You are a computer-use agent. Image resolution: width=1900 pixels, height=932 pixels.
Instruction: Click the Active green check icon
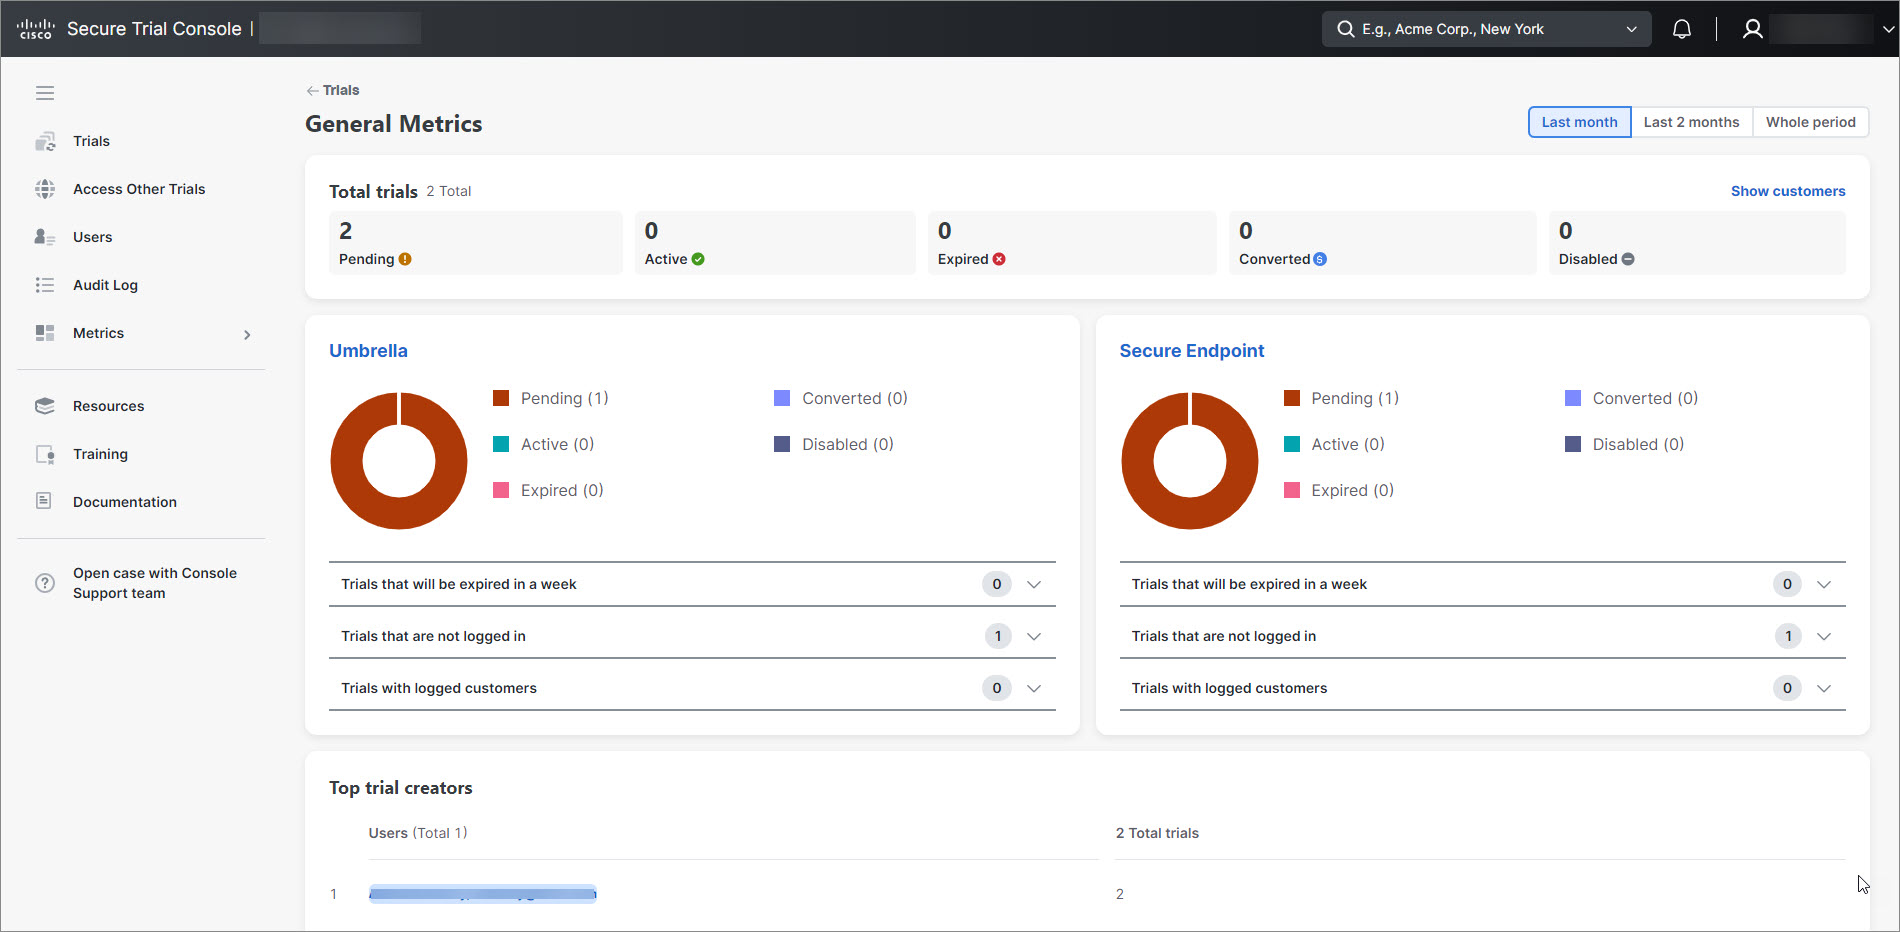[698, 259]
